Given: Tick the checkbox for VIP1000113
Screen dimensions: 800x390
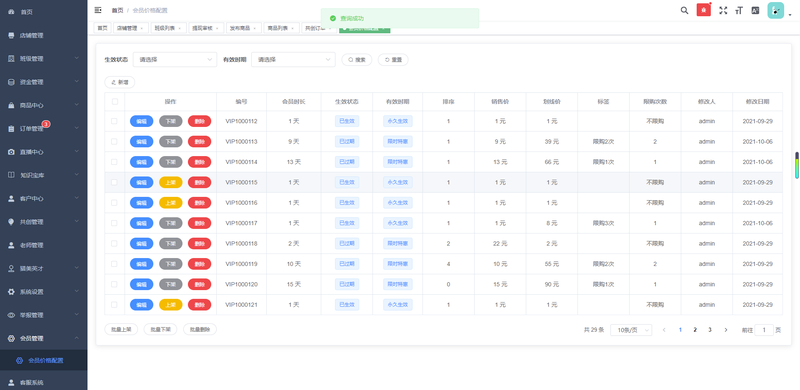Looking at the screenshot, I should click(x=114, y=141).
